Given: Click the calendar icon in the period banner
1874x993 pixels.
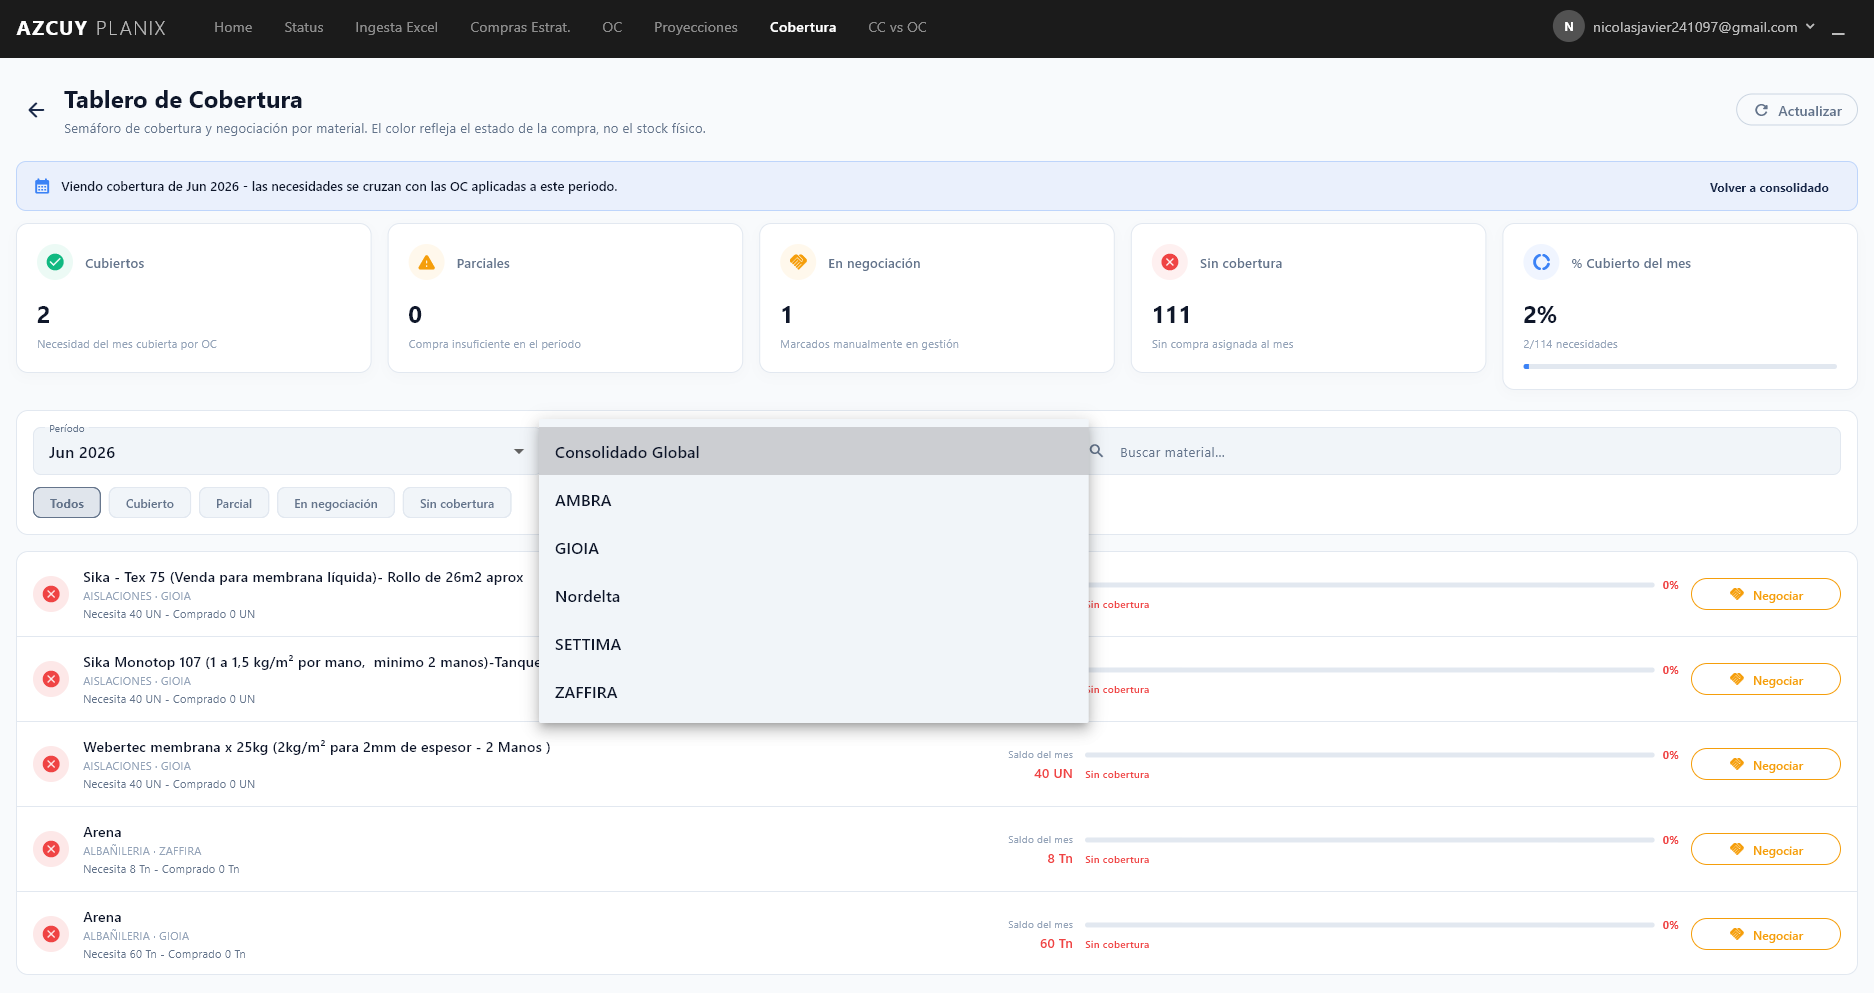Looking at the screenshot, I should 42,187.
